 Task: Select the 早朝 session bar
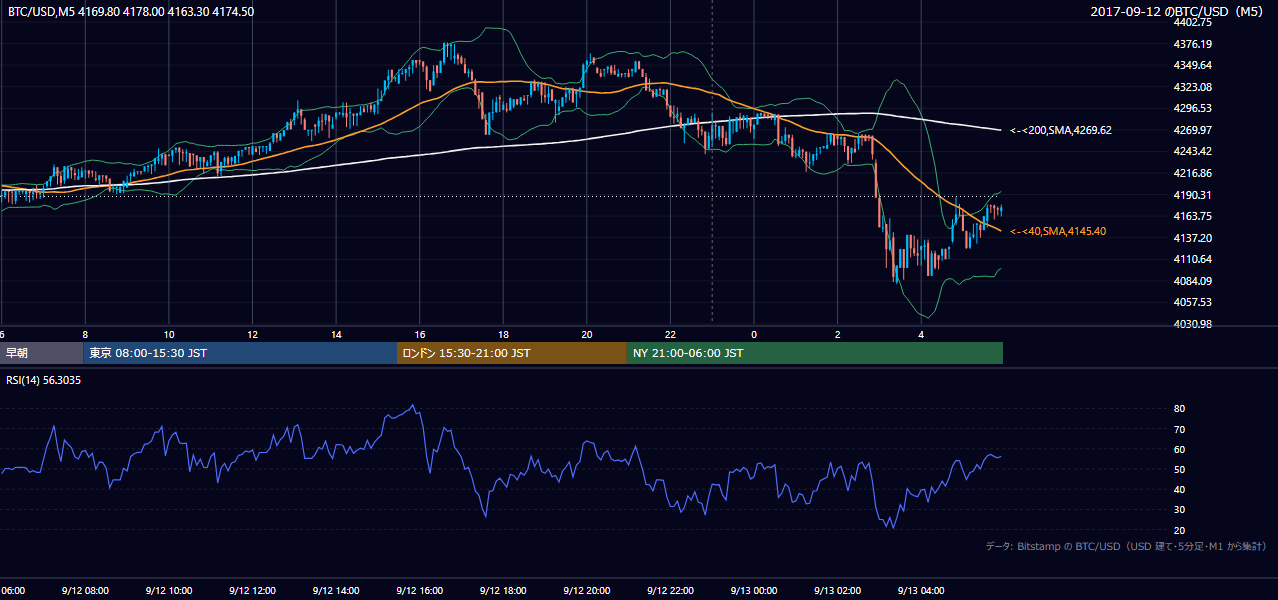pyautogui.click(x=41, y=353)
